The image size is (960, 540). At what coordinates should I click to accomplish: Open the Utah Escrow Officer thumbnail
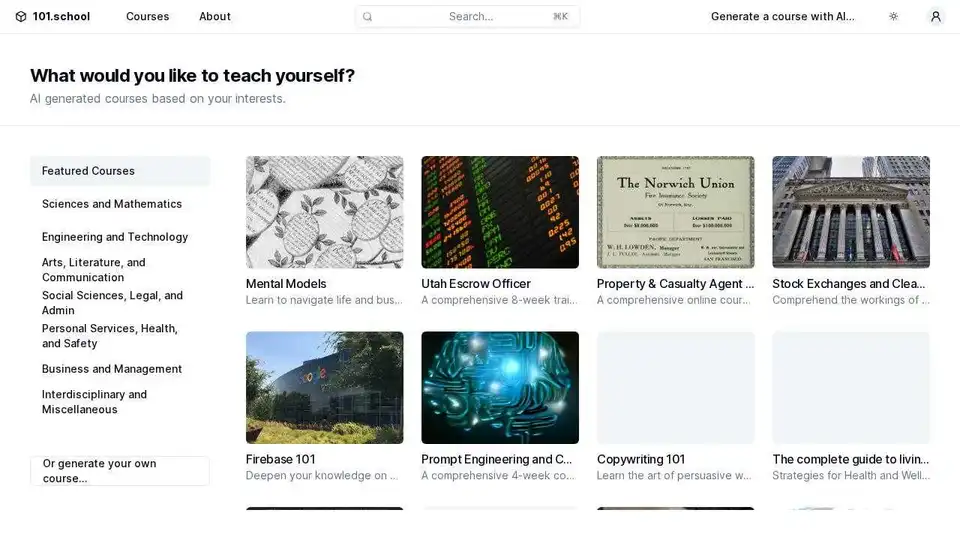pos(500,212)
